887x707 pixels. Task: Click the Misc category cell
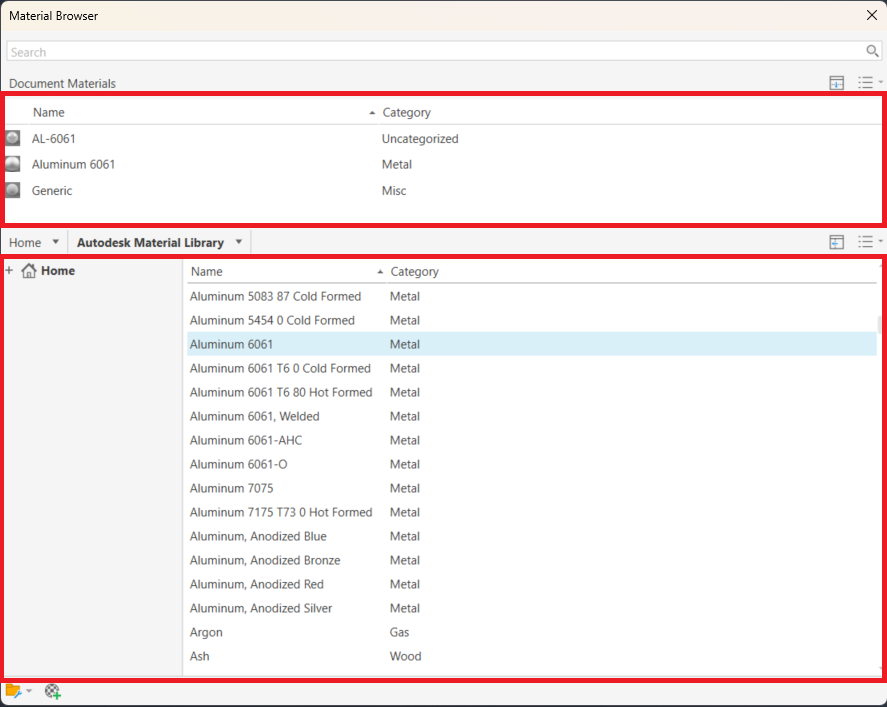(x=394, y=191)
